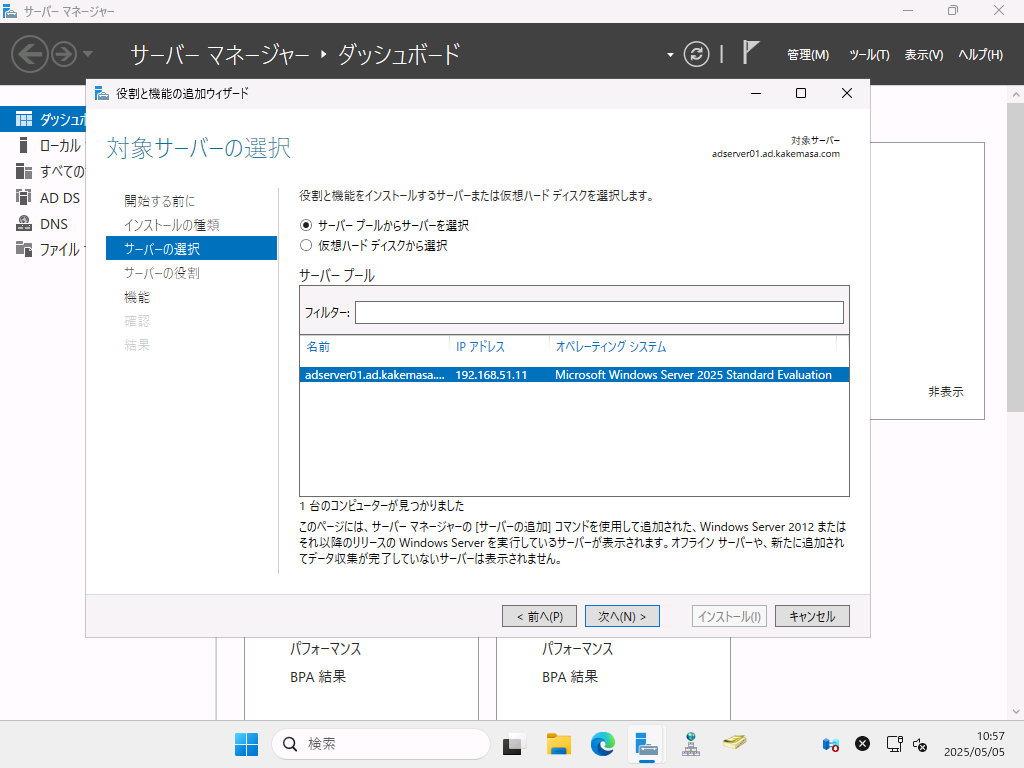The width and height of the screenshot is (1024, 768).
Task: Open Task View on taskbar
Action: pyautogui.click(x=513, y=744)
